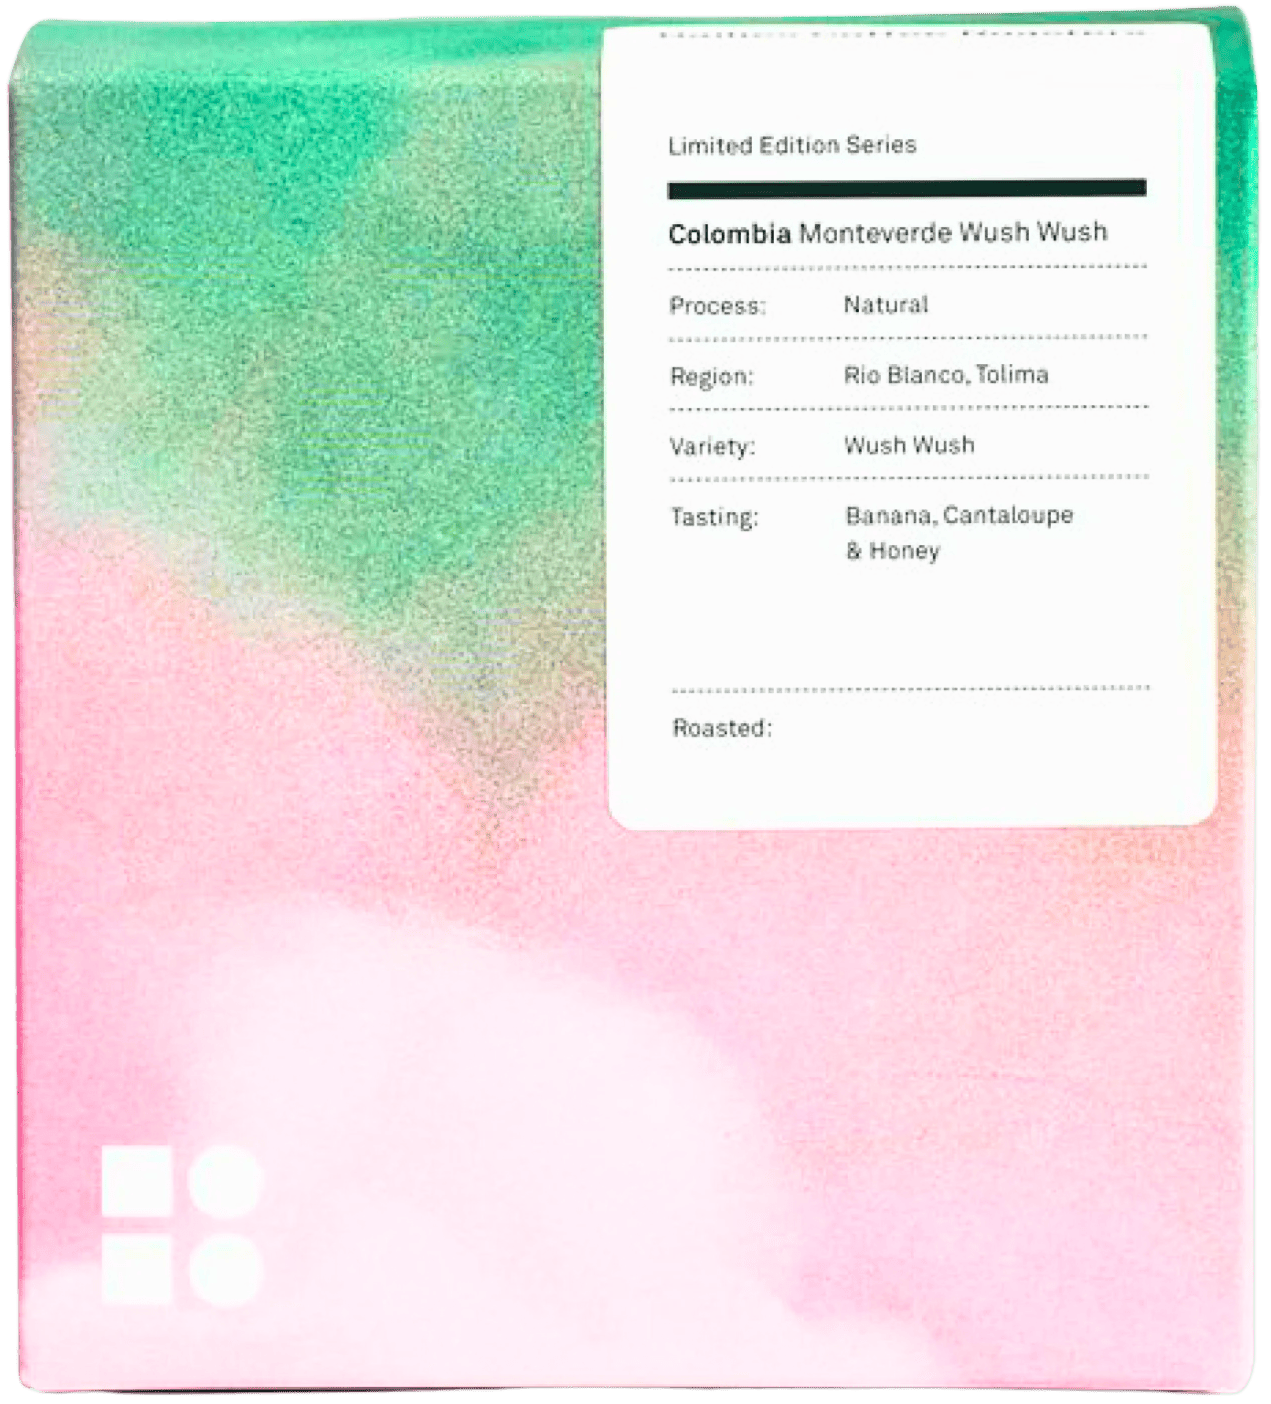
Task: Click the 'Roasted:' label
Action: [722, 728]
